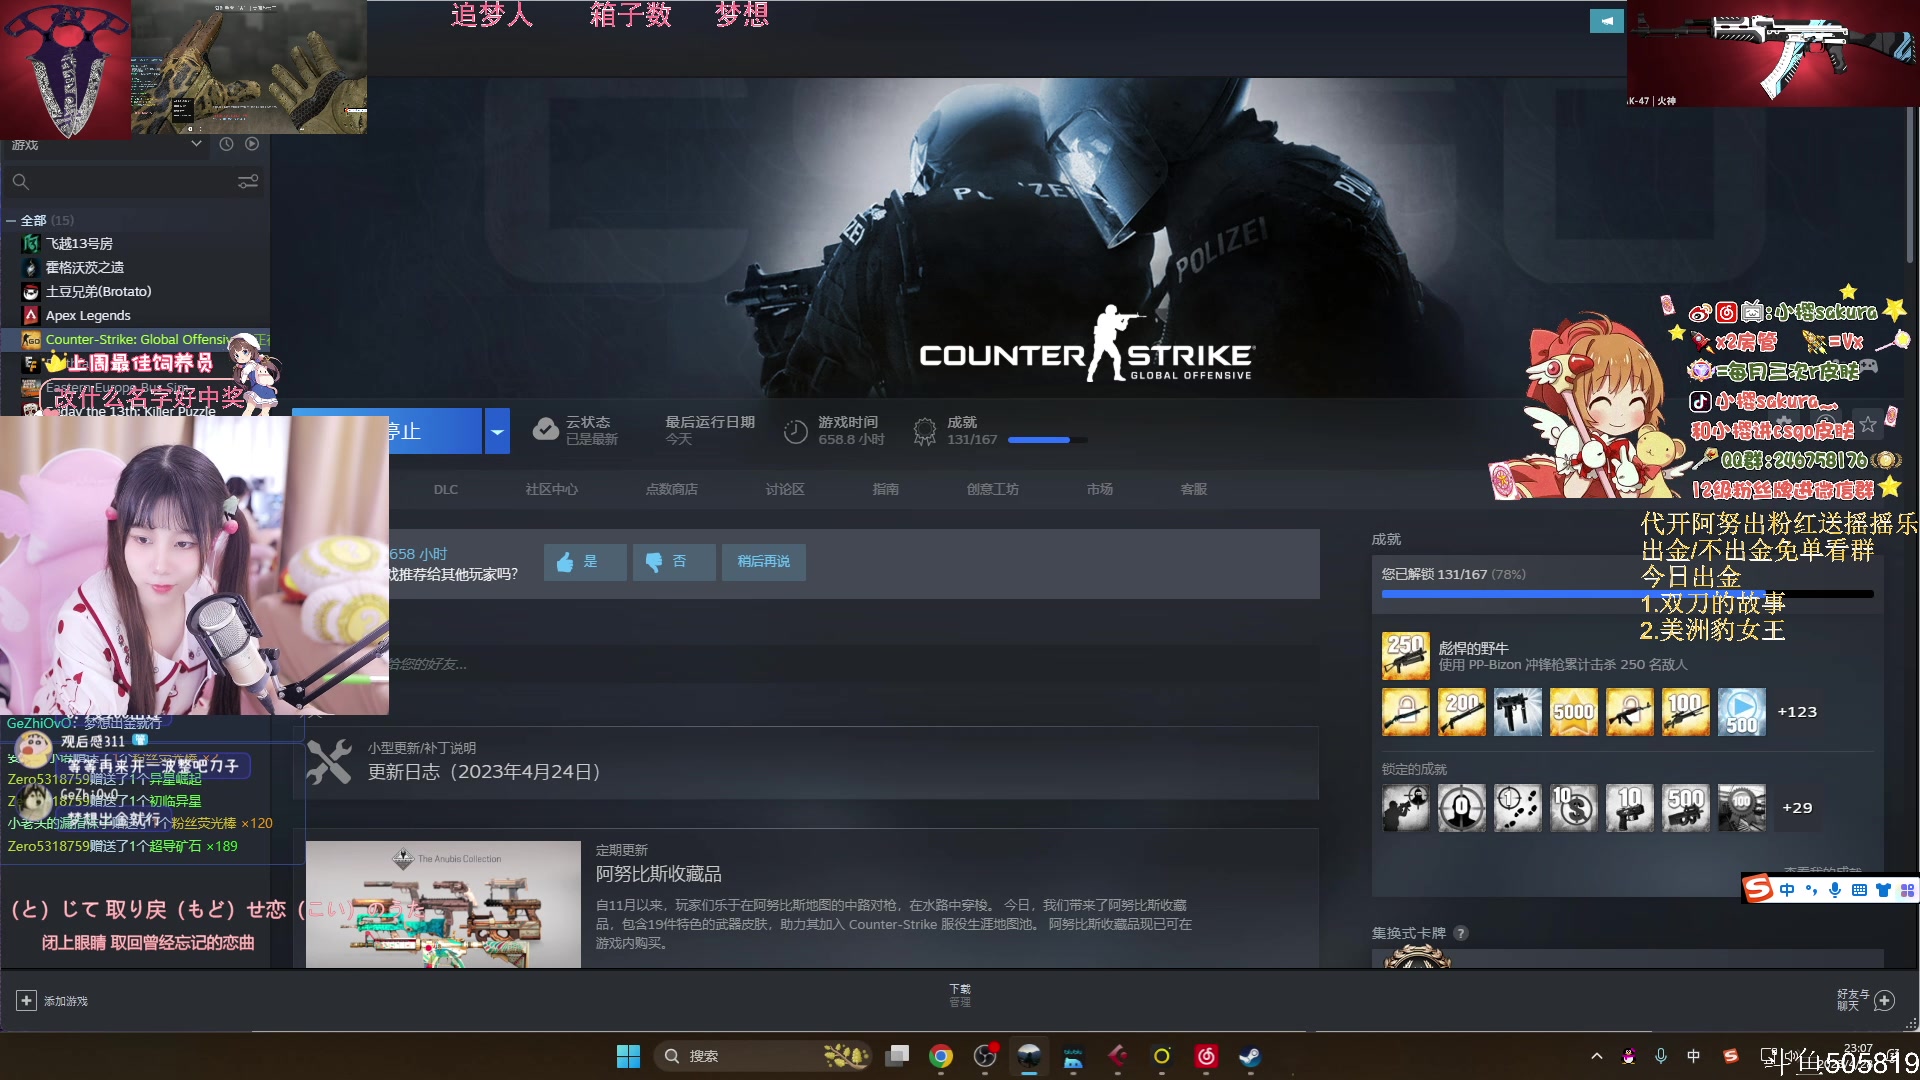This screenshot has height=1080, width=1920.
Task: Open the advanced filter icon beside the library search
Action: pyautogui.click(x=248, y=181)
